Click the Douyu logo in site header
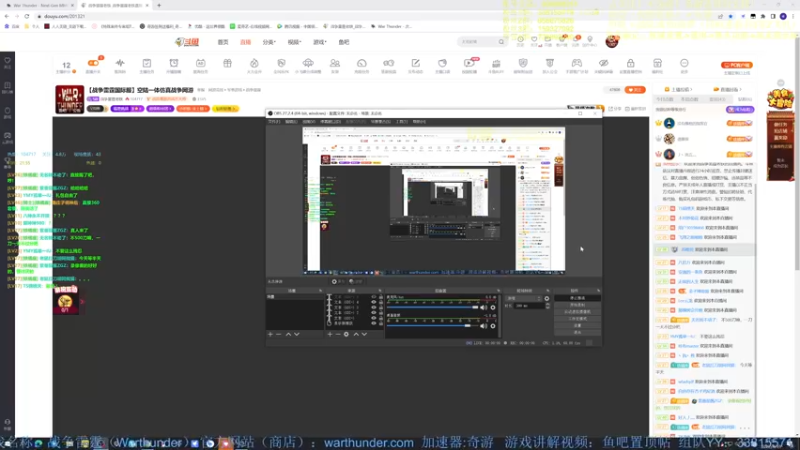 click(x=187, y=42)
